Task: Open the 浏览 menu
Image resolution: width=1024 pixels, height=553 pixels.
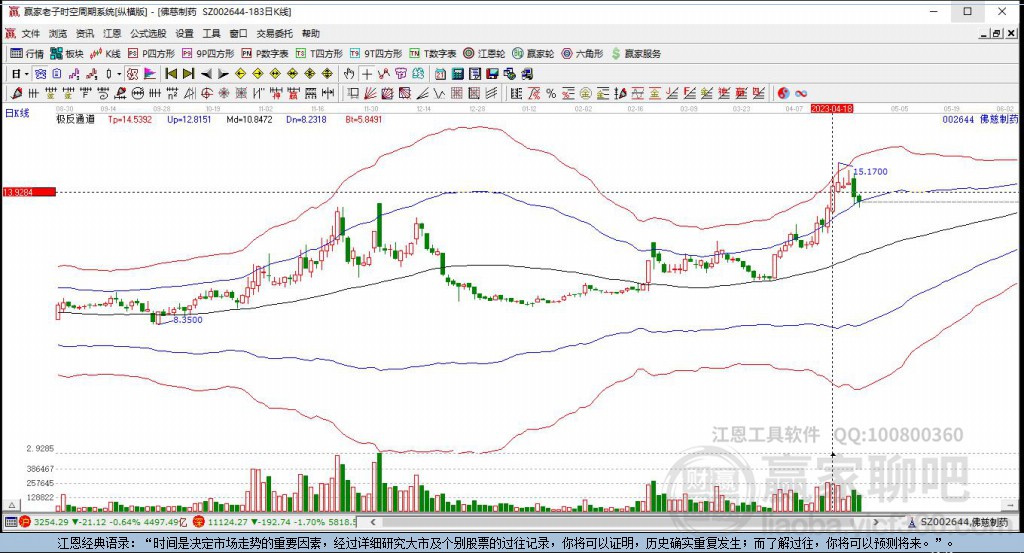Action: pos(57,33)
